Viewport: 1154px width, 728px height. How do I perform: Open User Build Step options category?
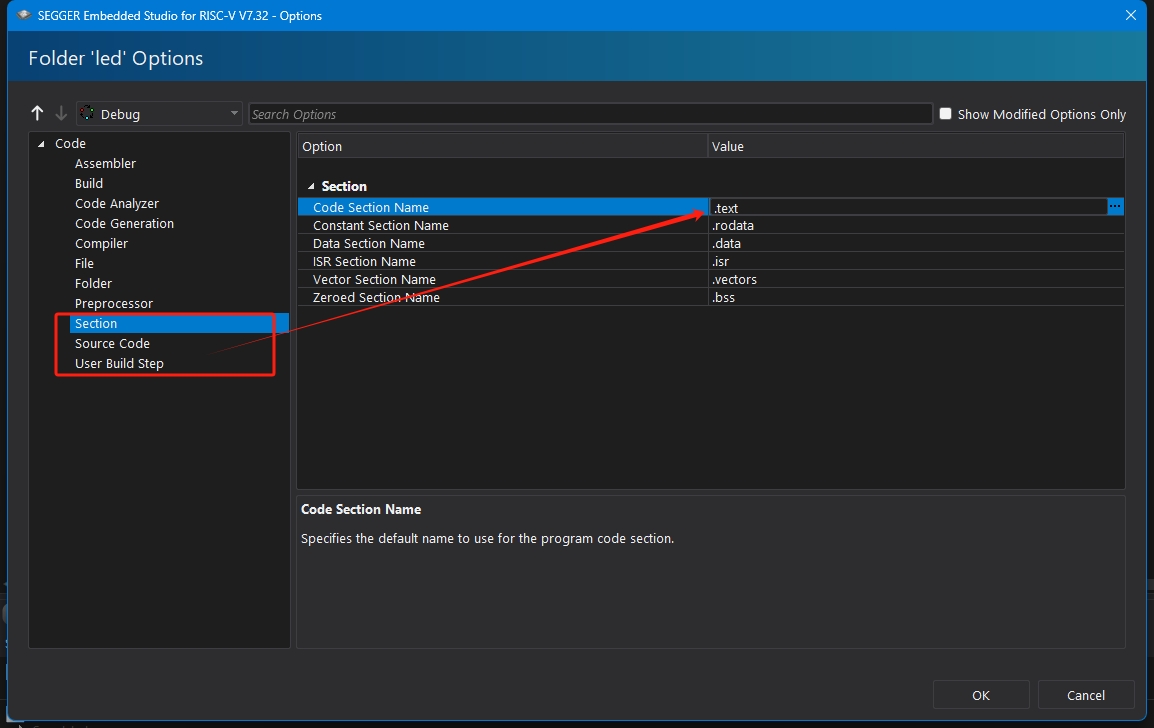coord(119,364)
